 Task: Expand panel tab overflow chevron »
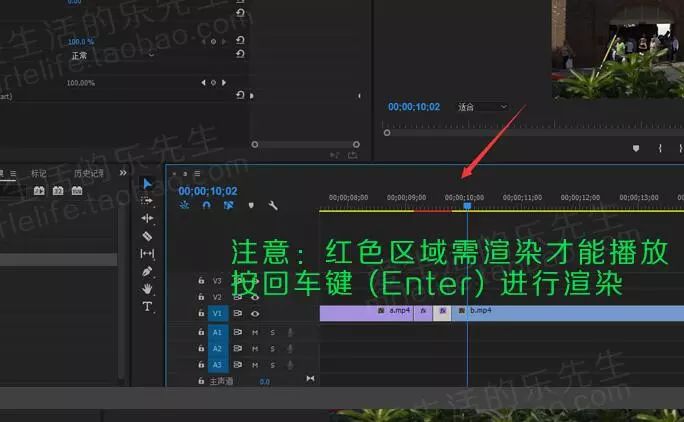(123, 173)
